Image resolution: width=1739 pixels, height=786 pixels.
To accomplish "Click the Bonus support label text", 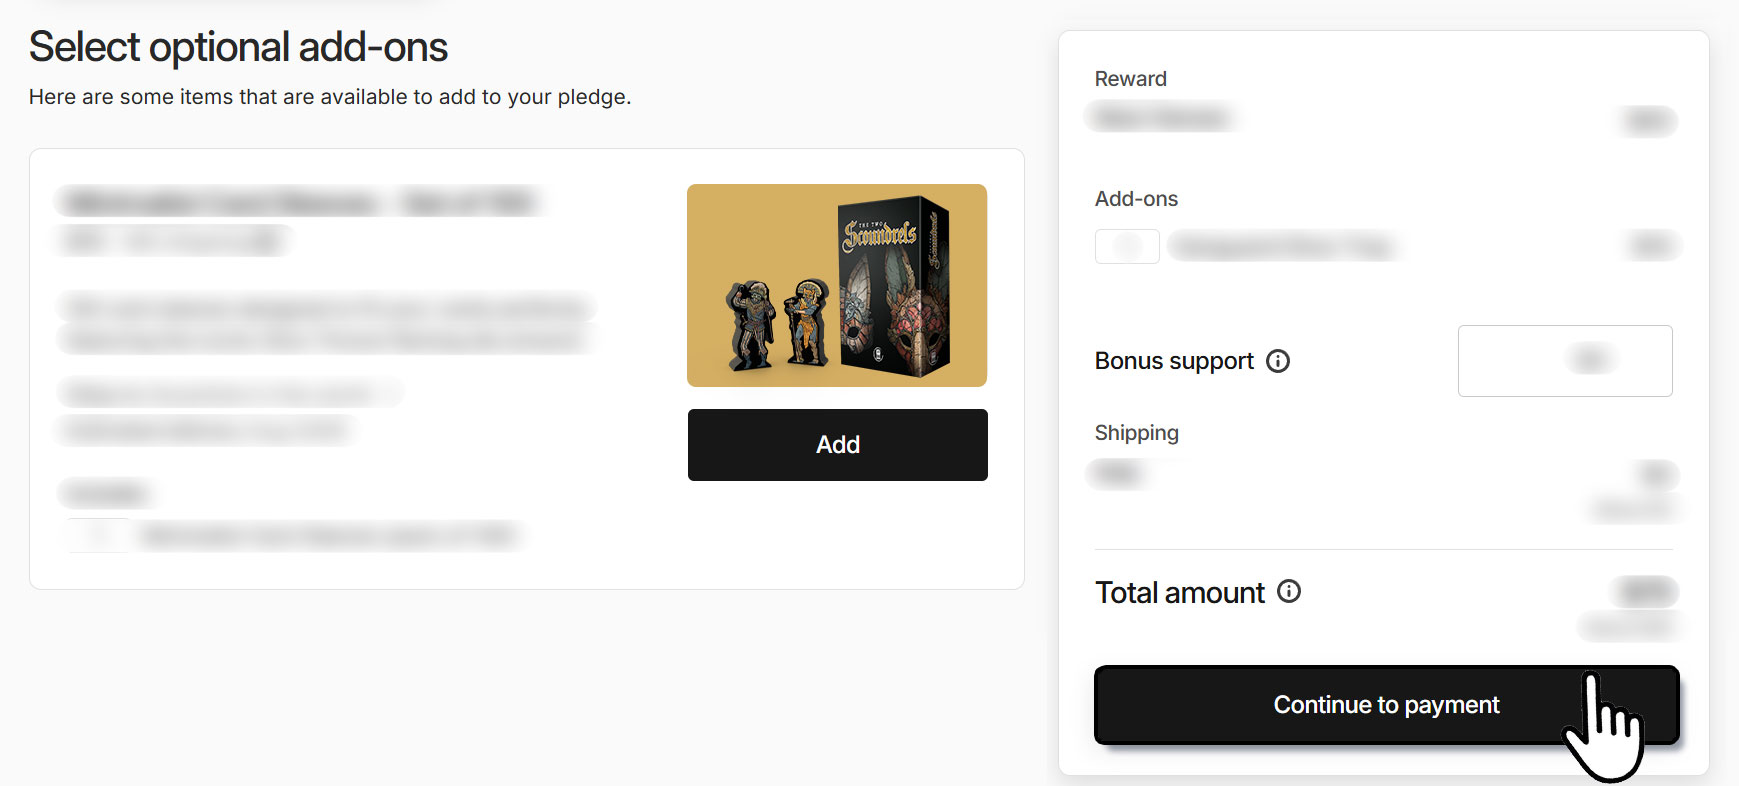I will (1174, 361).
